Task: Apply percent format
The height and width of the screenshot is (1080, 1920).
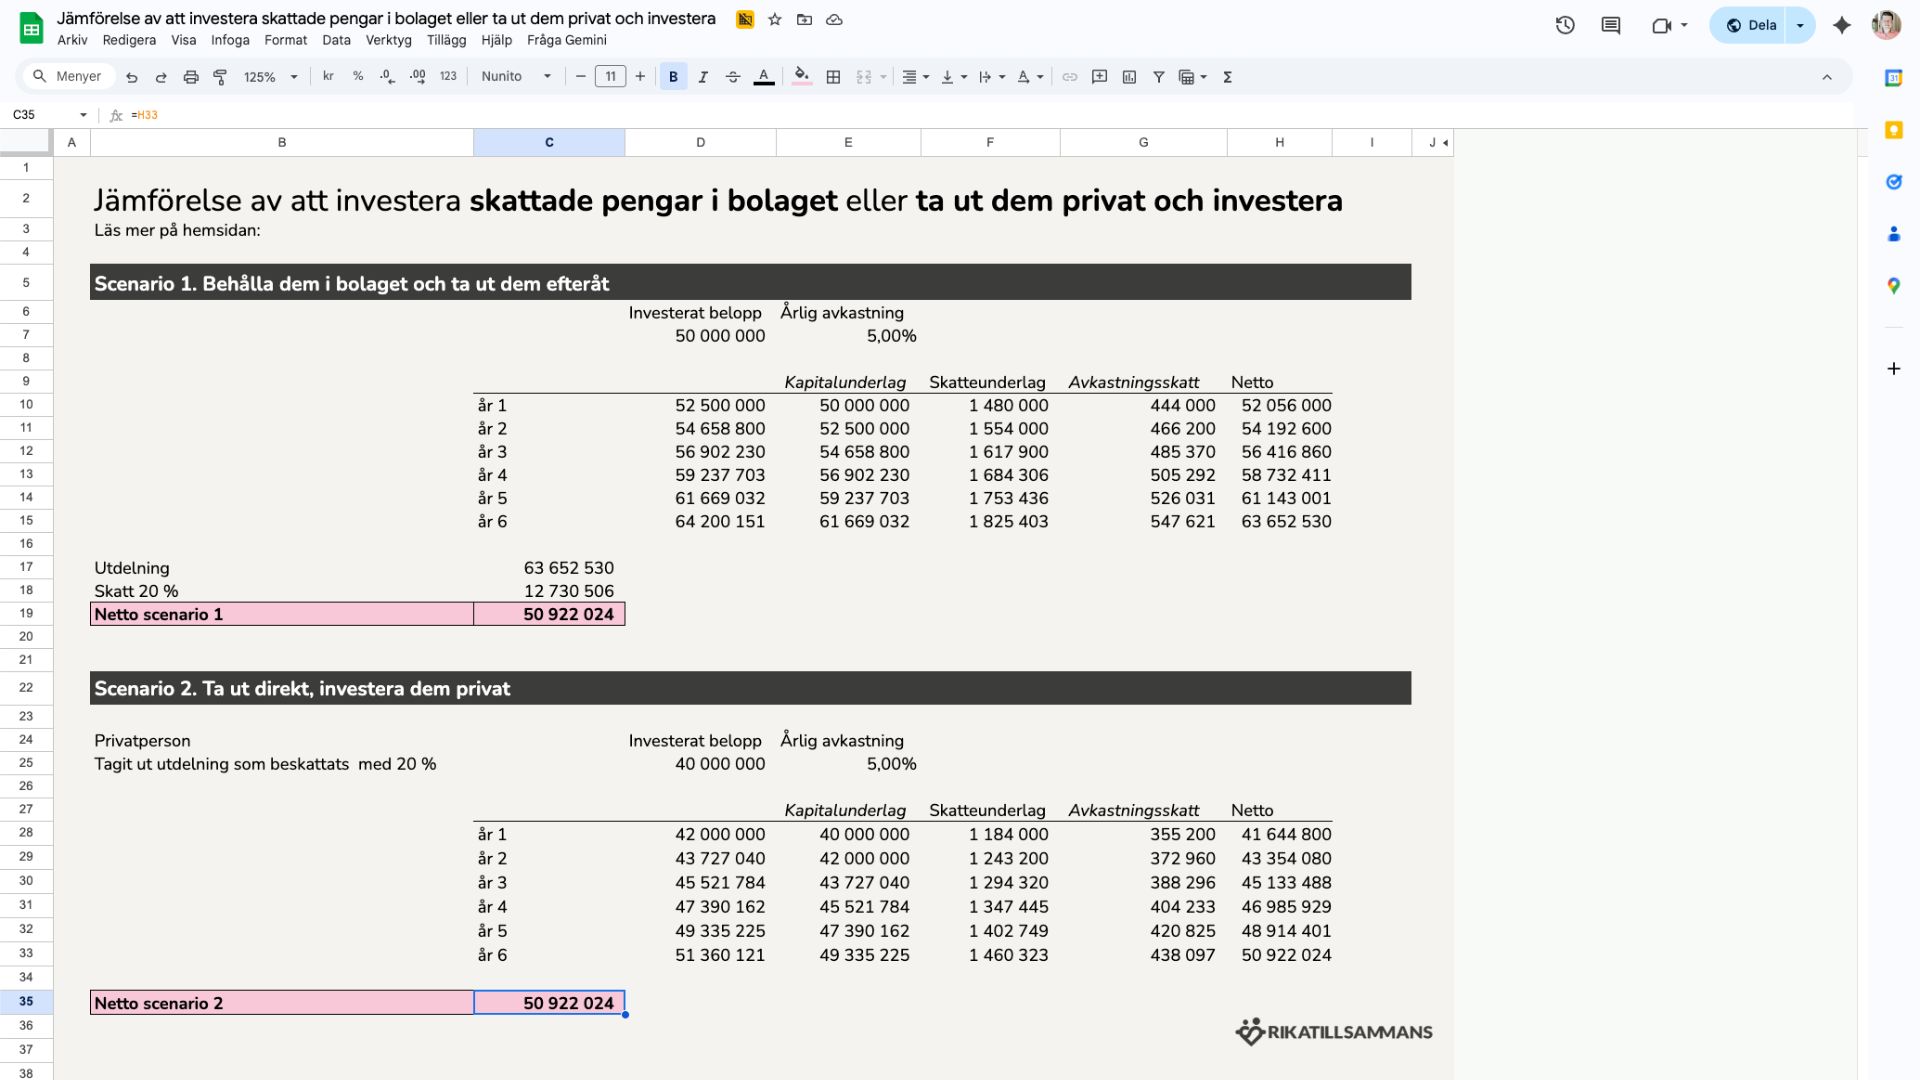Action: coord(357,76)
